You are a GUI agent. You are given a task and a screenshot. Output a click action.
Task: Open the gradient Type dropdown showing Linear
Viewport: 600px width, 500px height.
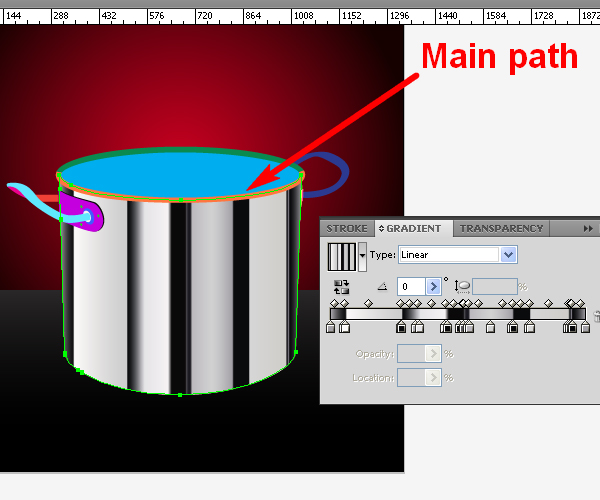pos(458,255)
